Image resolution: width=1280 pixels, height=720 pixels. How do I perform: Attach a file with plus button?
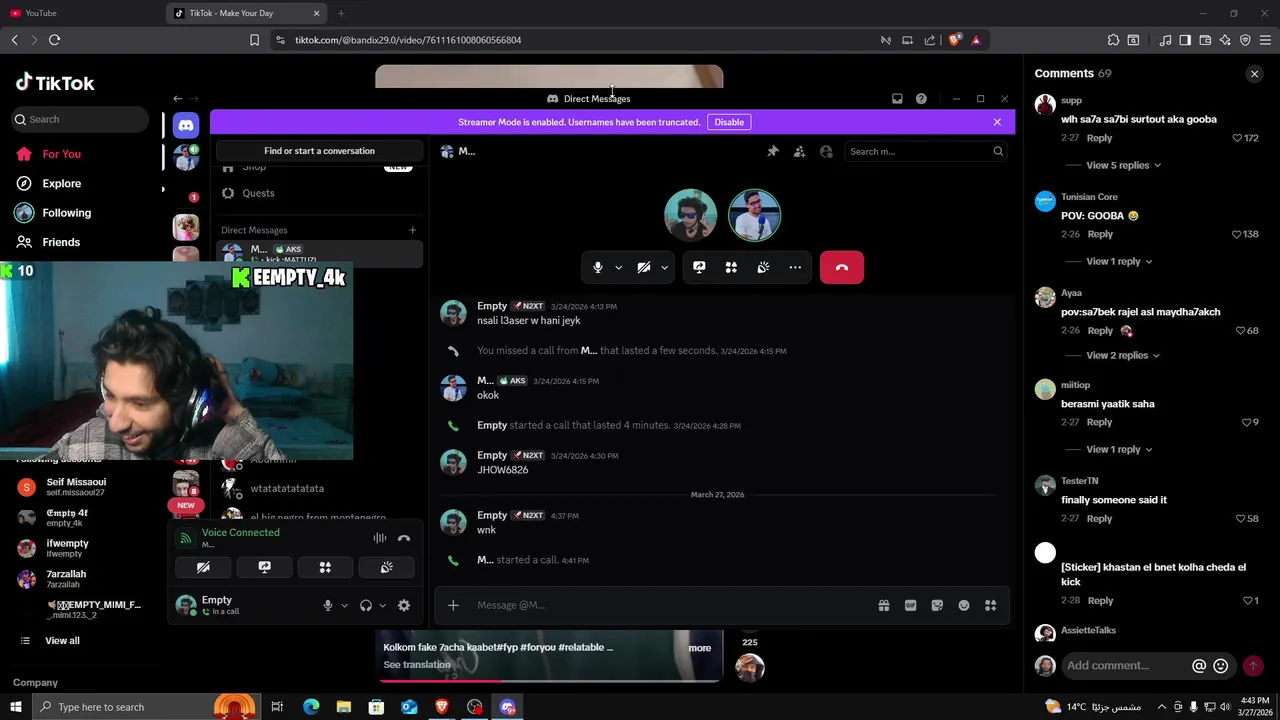coord(453,605)
